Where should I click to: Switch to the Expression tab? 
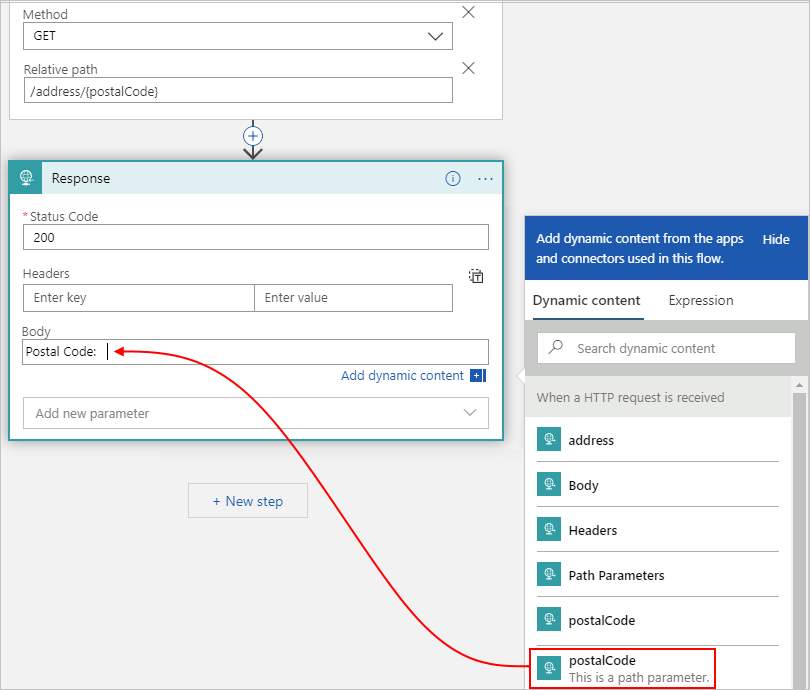tap(700, 300)
